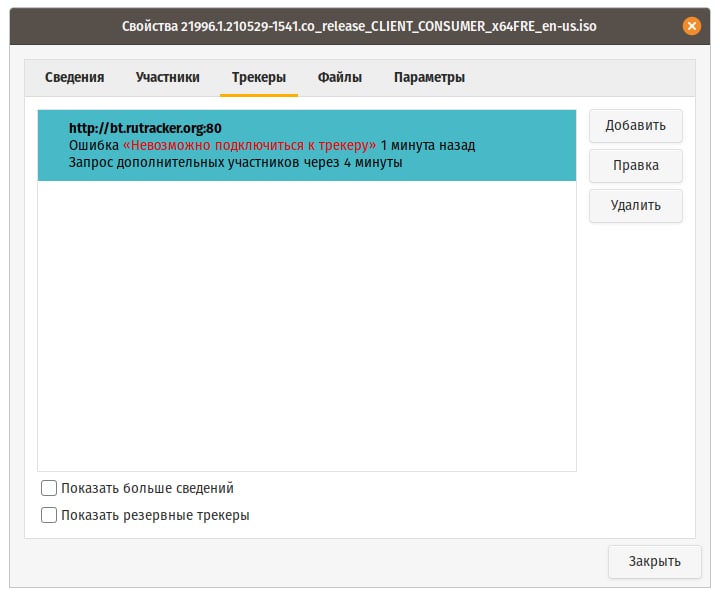Screen dimensions: 720x597
Task: Open the Участники tab
Action: (168, 77)
